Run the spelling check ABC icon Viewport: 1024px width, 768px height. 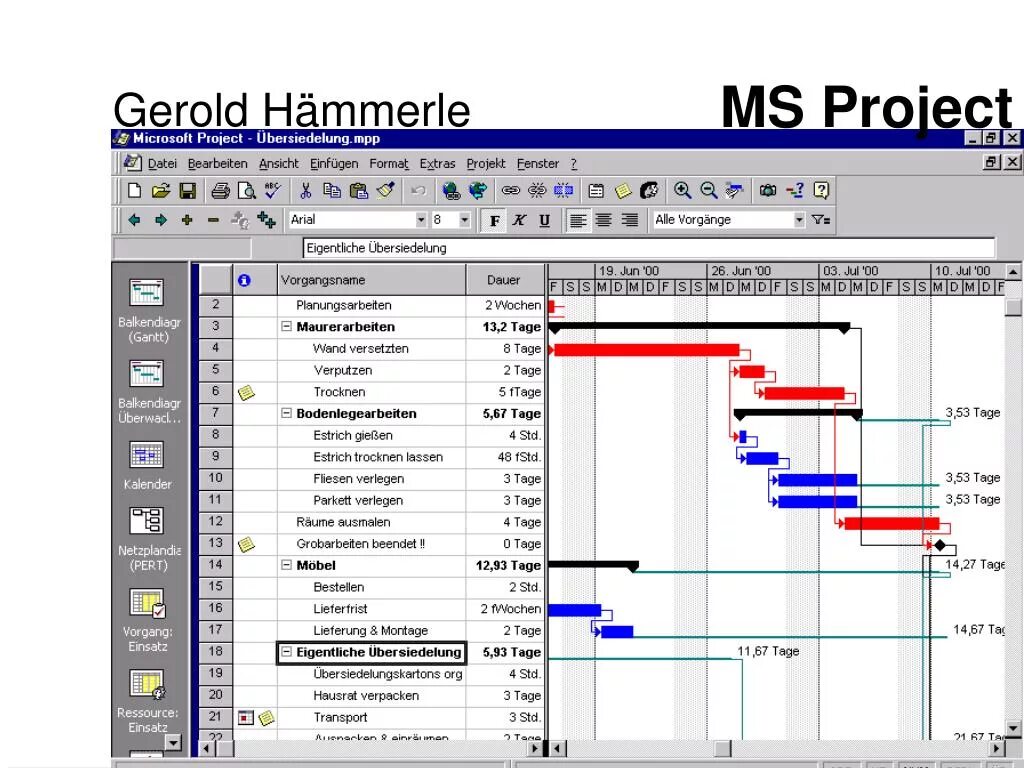(273, 190)
